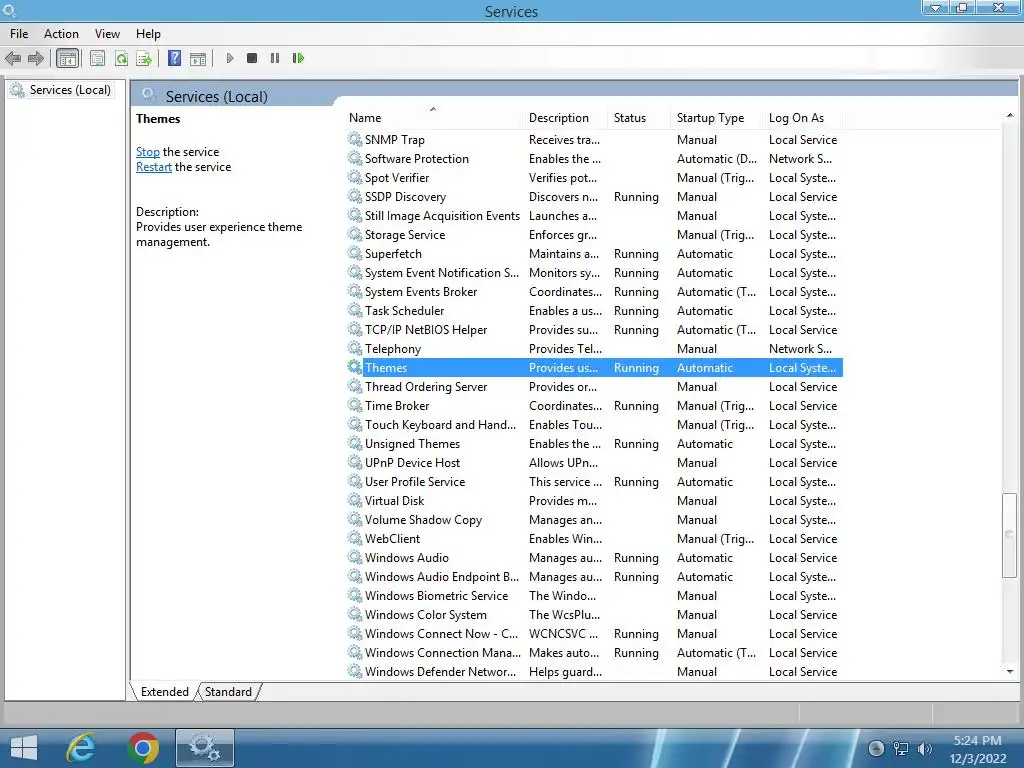Open the Help menu
The image size is (1024, 768).
click(148, 34)
